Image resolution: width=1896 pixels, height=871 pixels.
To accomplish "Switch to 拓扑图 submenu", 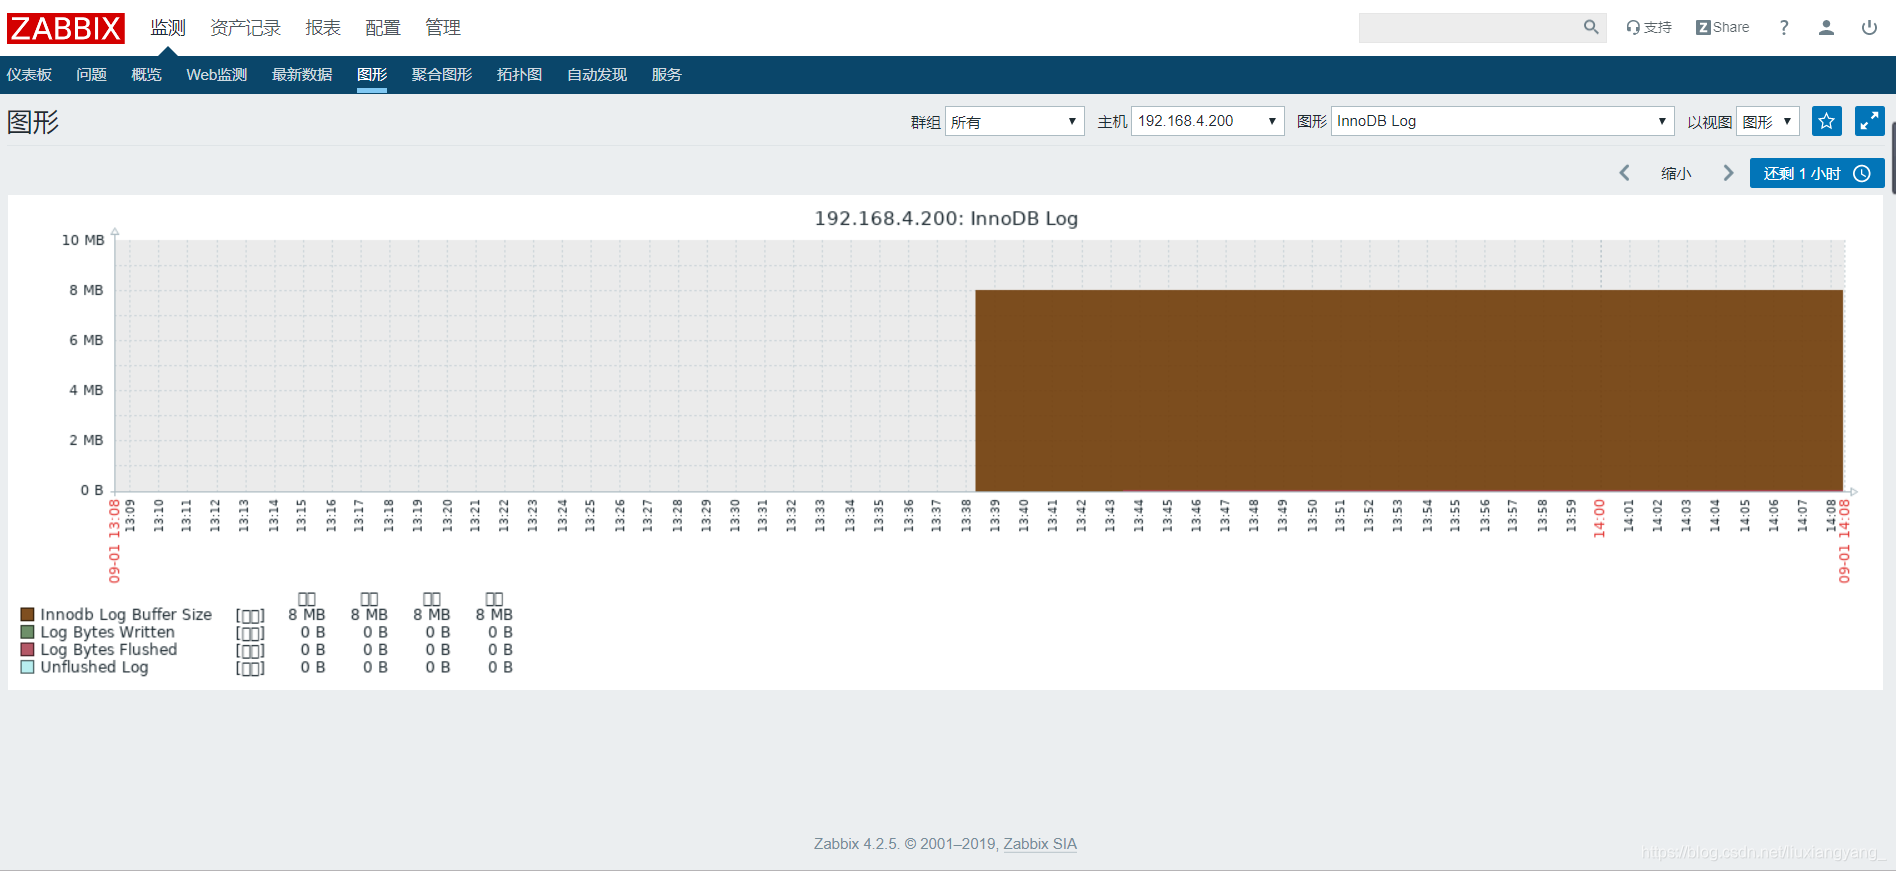I will [x=520, y=75].
